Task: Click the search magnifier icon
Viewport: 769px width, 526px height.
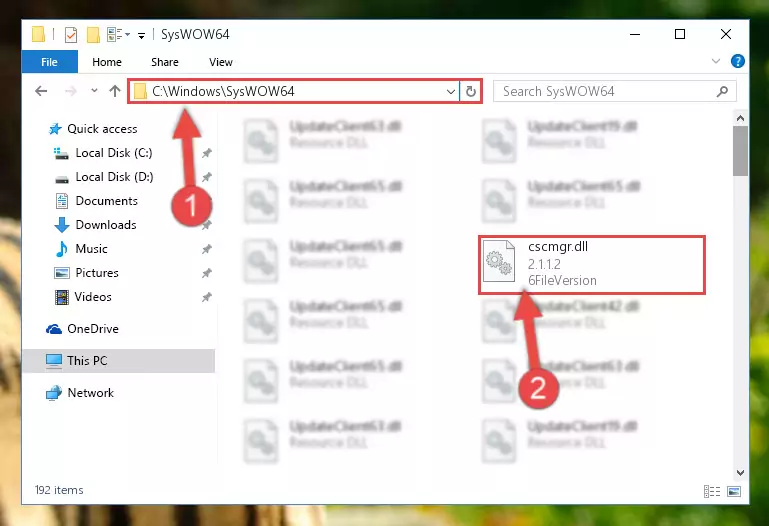Action: pyautogui.click(x=722, y=91)
